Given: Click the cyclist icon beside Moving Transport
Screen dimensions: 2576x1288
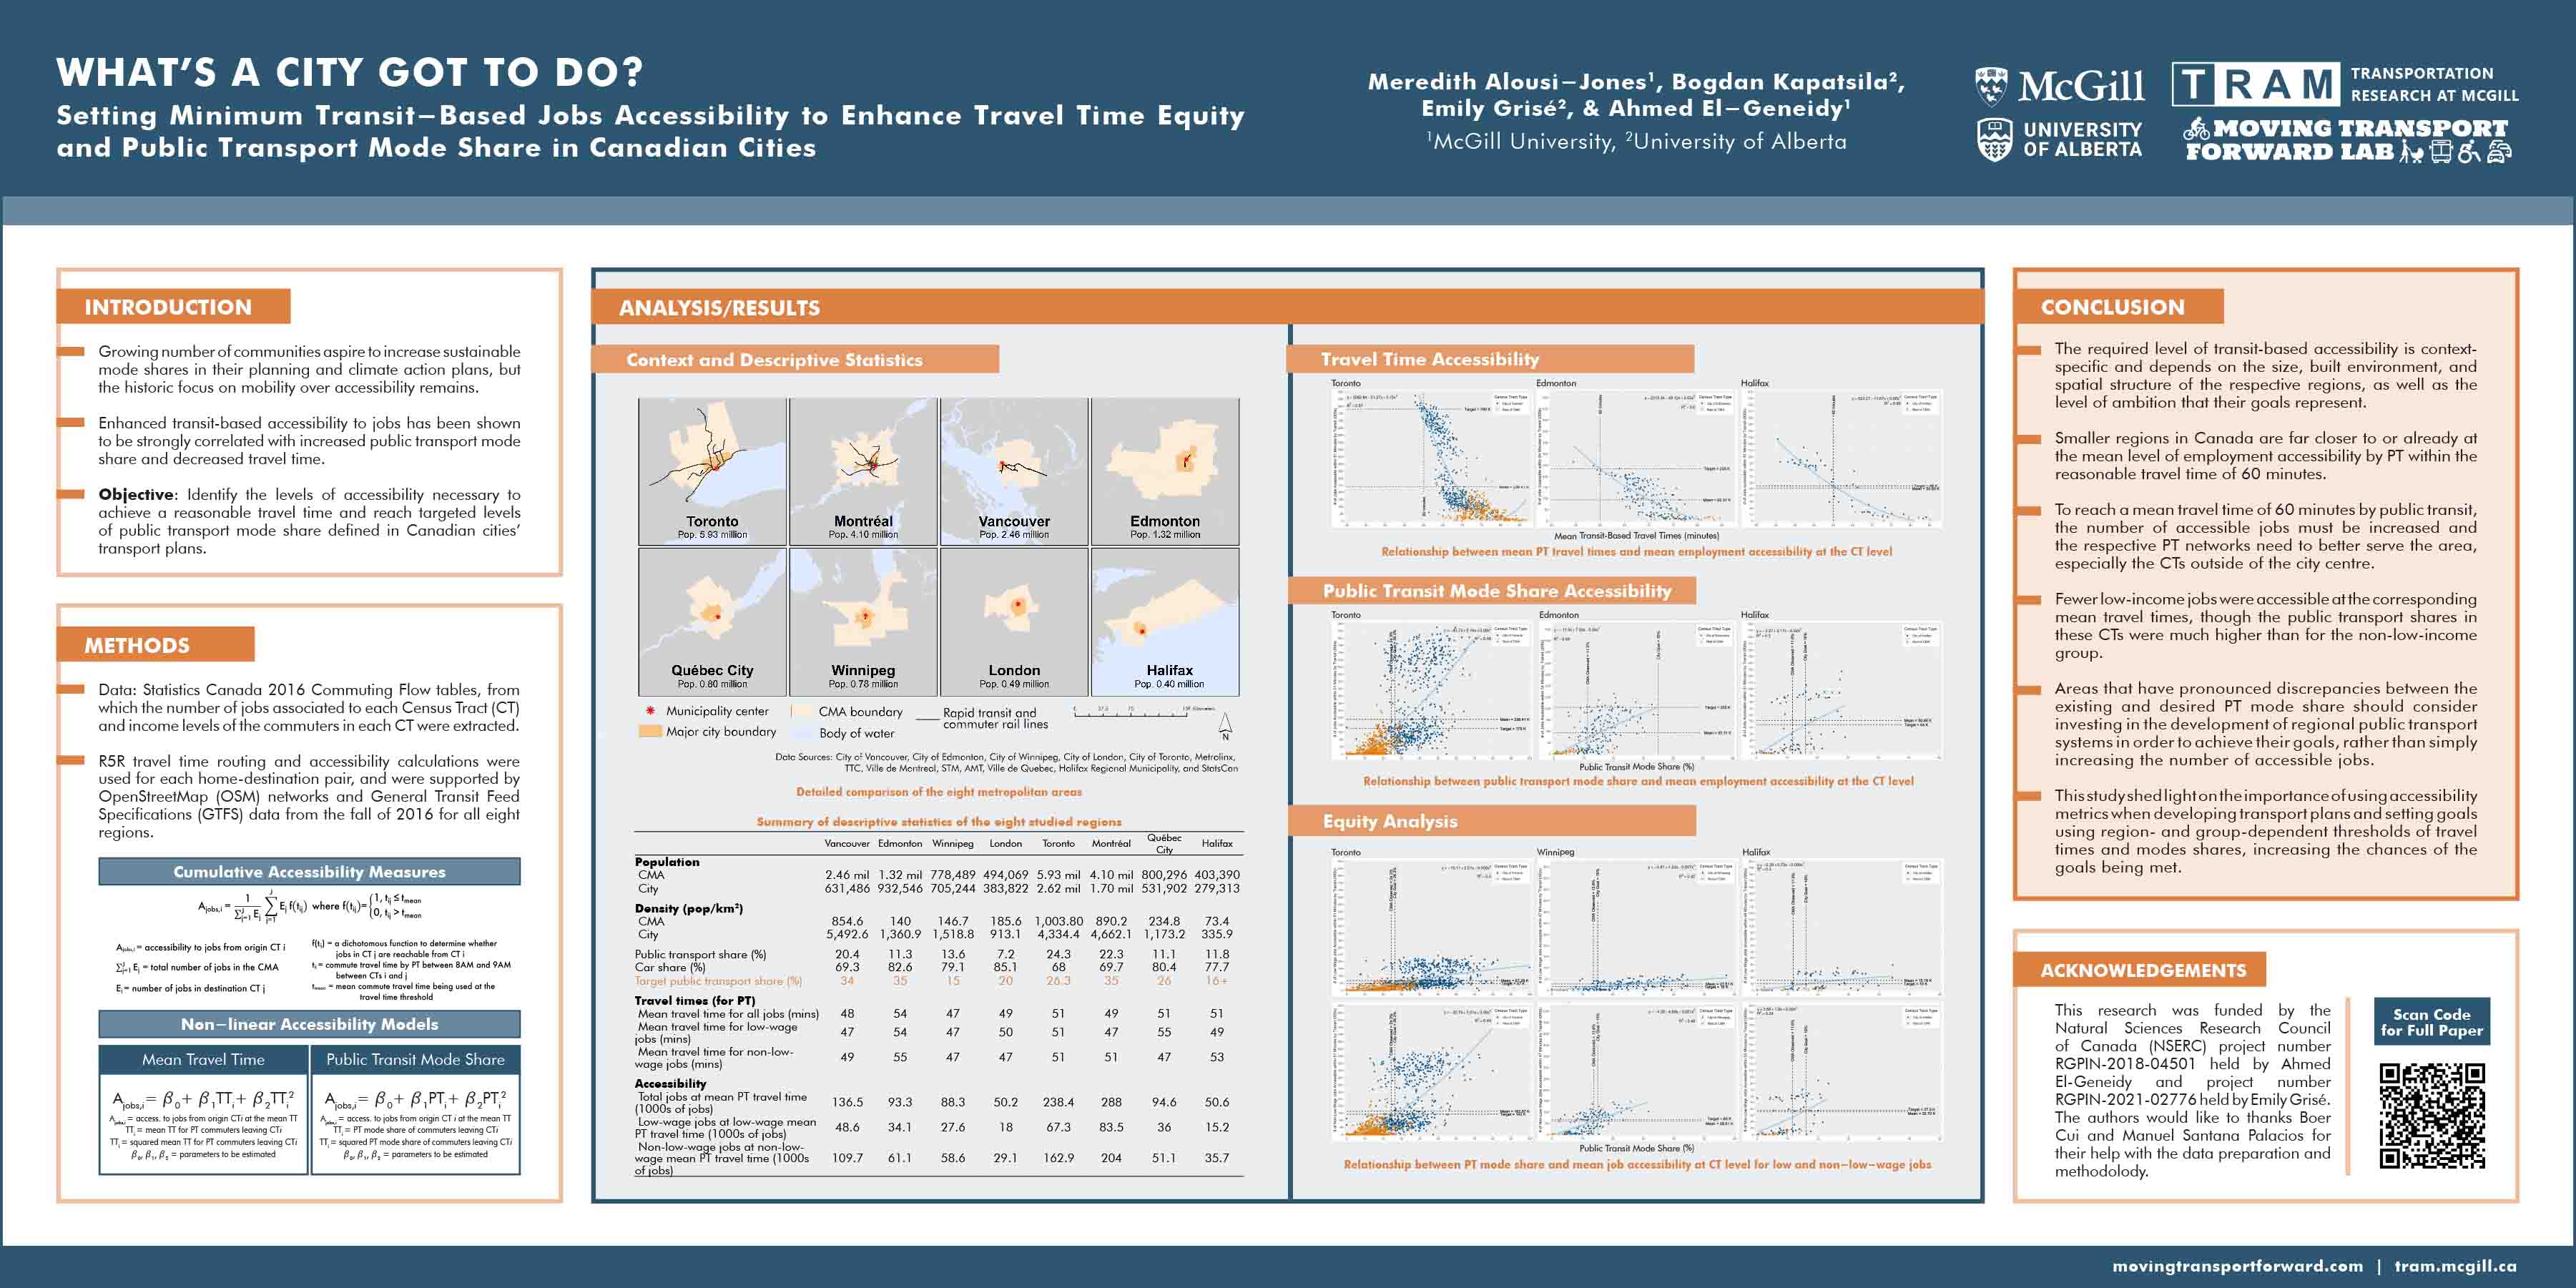Looking at the screenshot, I should (2196, 128).
